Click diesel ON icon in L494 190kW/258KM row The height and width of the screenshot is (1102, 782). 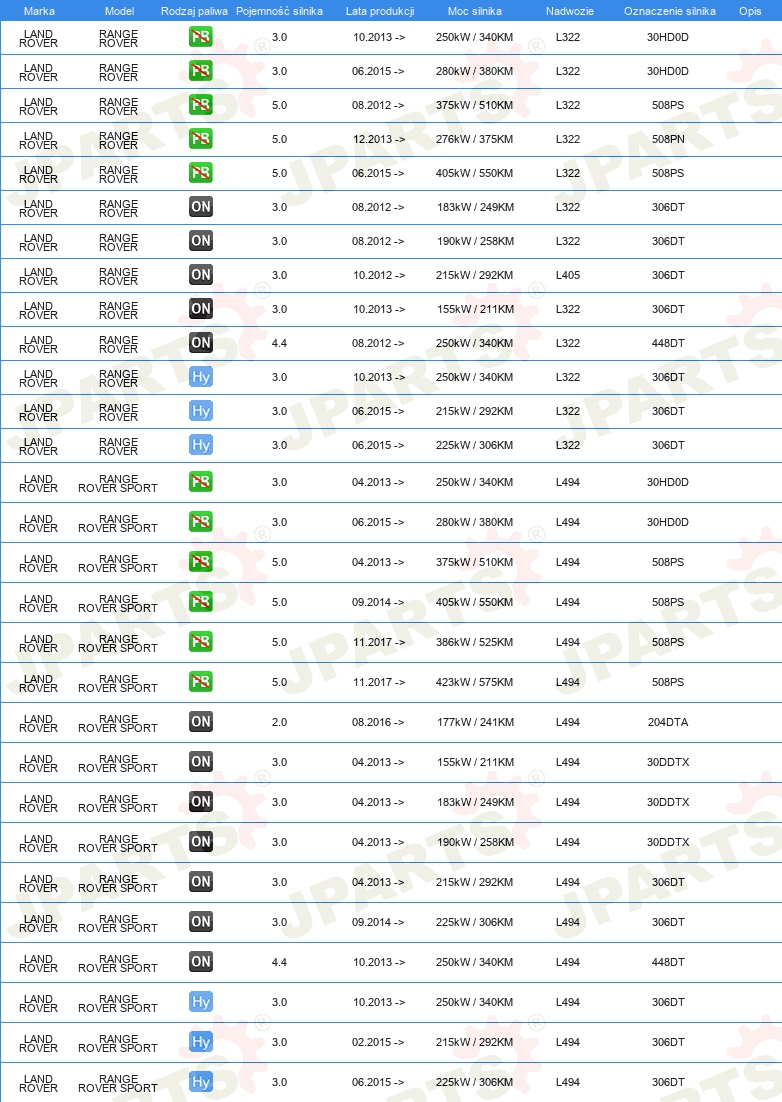(201, 842)
